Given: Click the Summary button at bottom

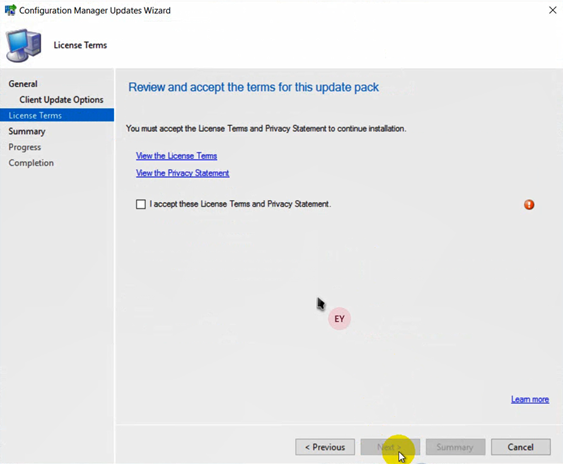Looking at the screenshot, I should click(x=455, y=447).
